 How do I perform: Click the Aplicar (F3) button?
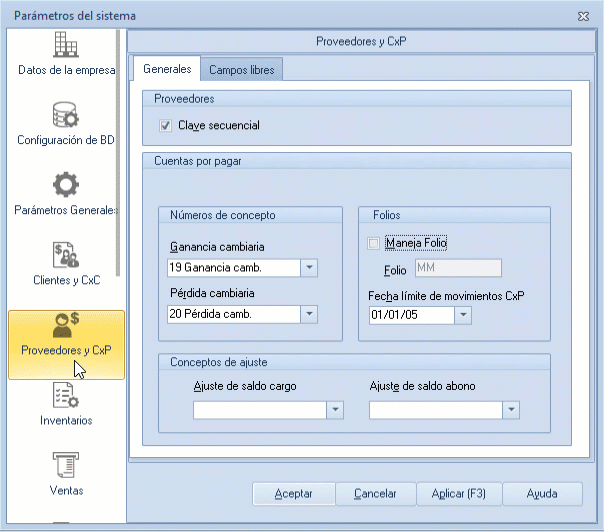(459, 494)
